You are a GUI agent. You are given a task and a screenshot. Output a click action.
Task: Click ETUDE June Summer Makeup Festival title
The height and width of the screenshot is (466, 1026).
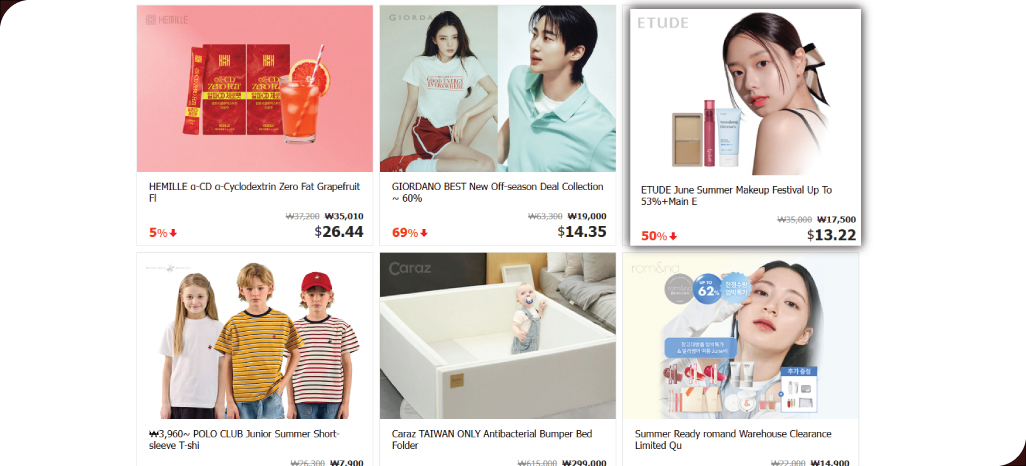pos(736,196)
